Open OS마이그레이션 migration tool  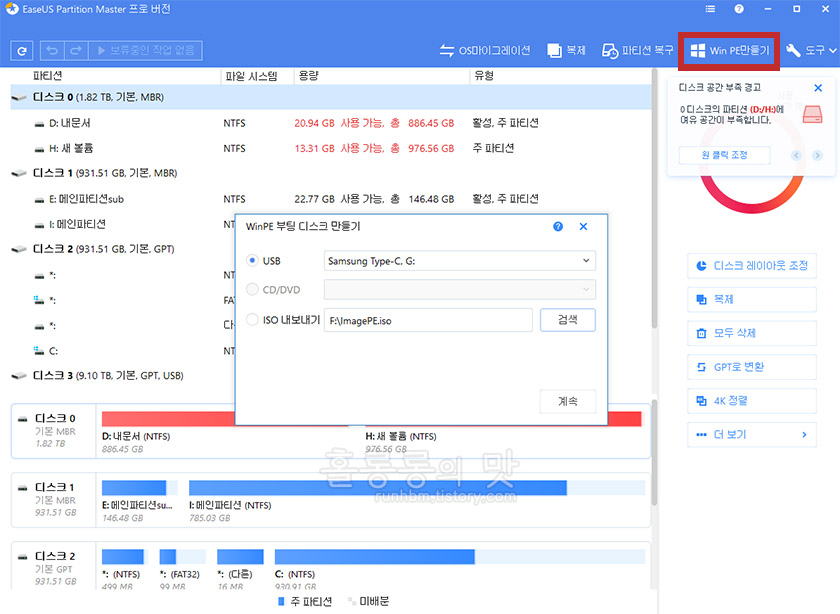485,50
